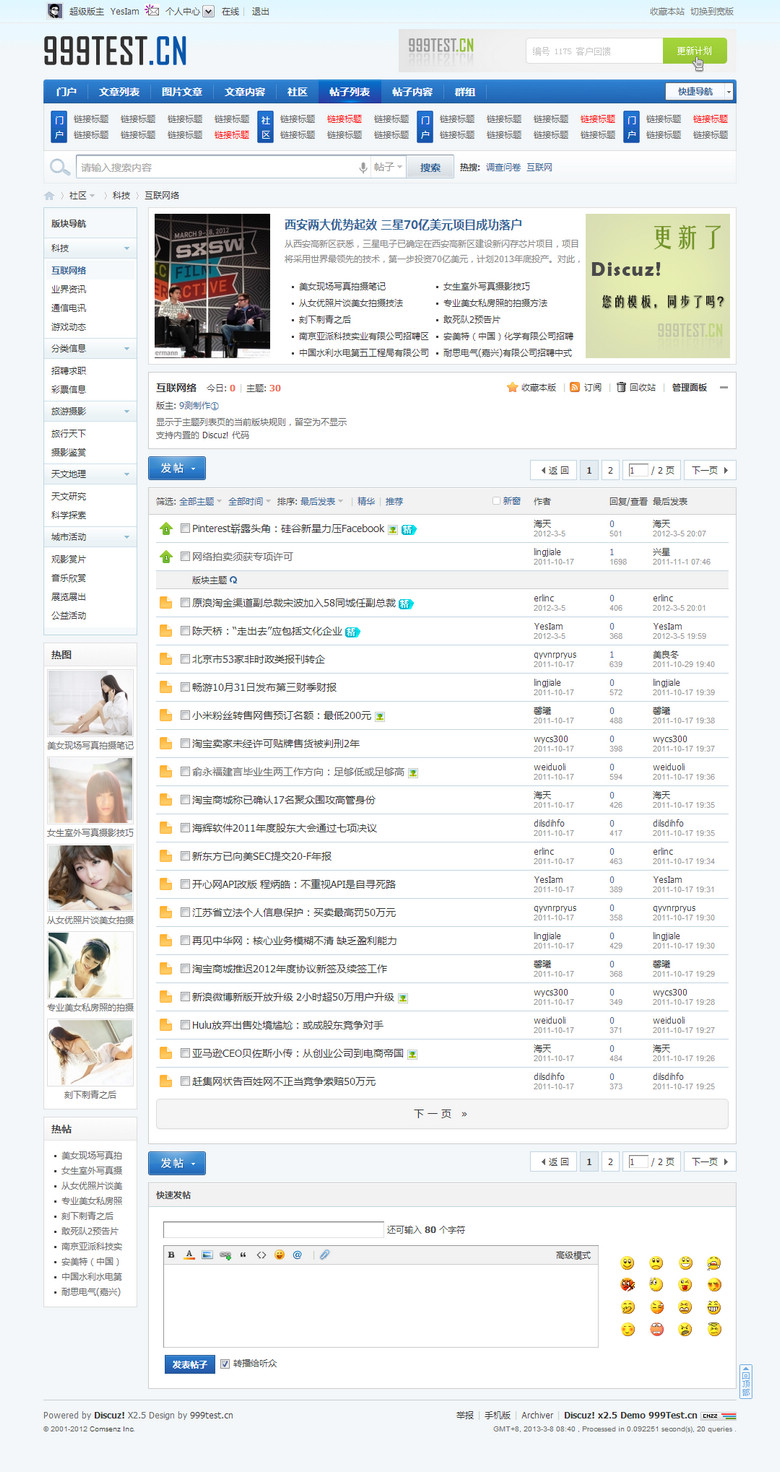Open the 帖子内容 navigation tab
The image size is (780, 1472).
[x=412, y=92]
